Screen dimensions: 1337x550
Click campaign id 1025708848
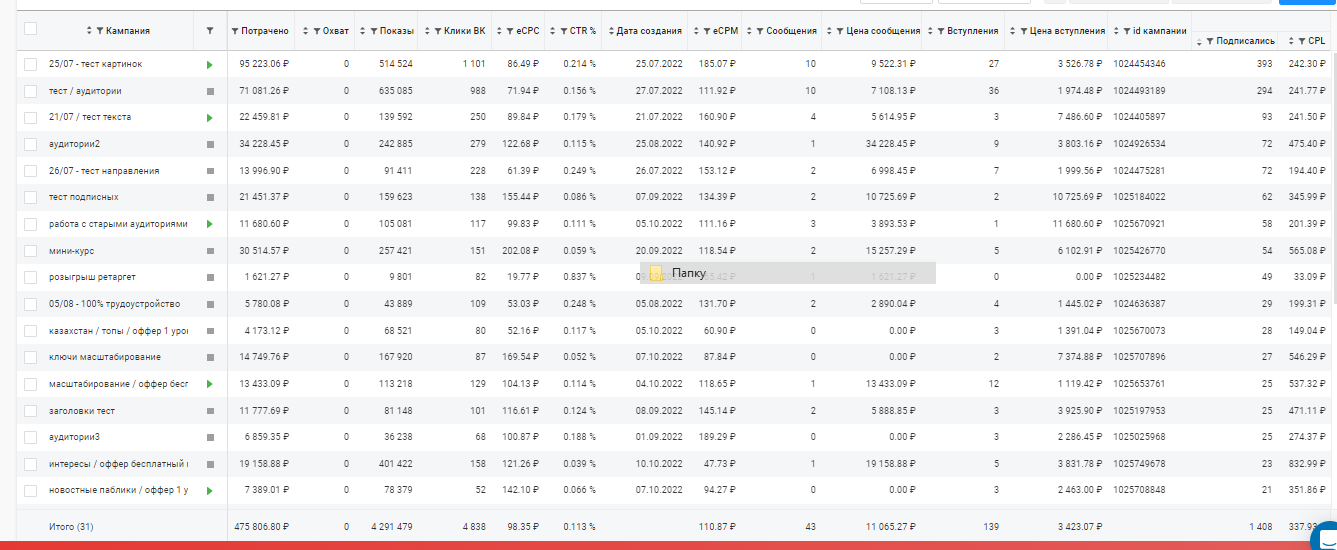pyautogui.click(x=1139, y=490)
